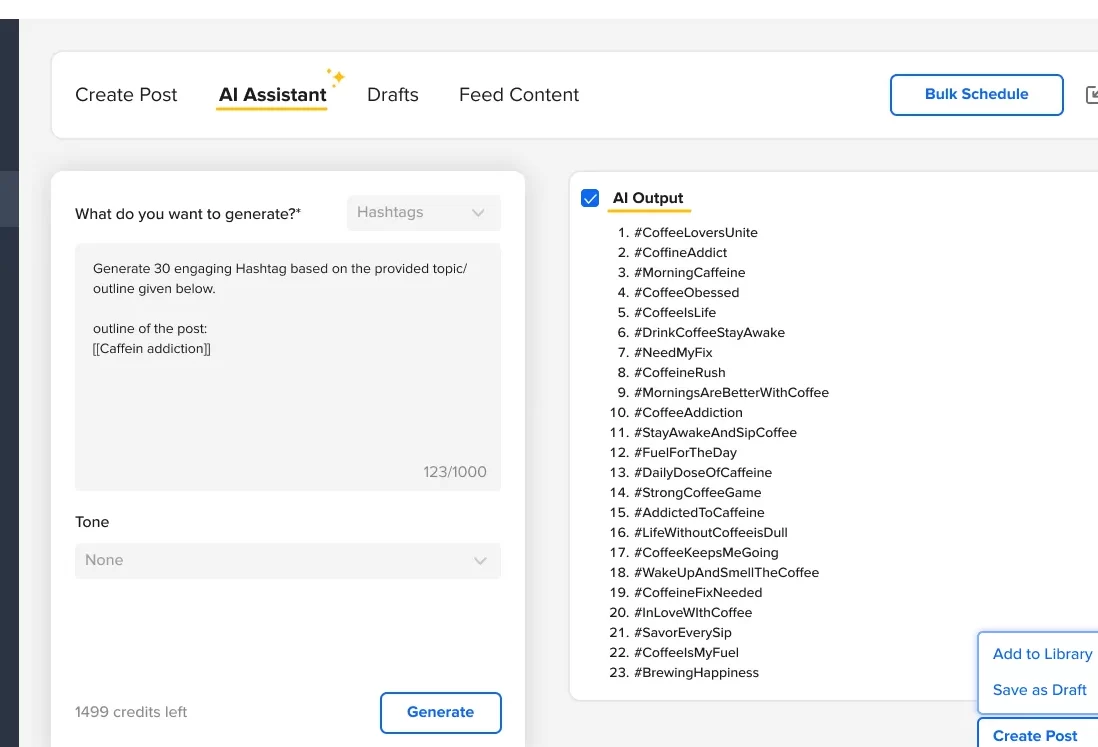Viewport: 1098px width, 747px height.
Task: Click the #CoffeineRush hashtag
Action: (x=679, y=372)
